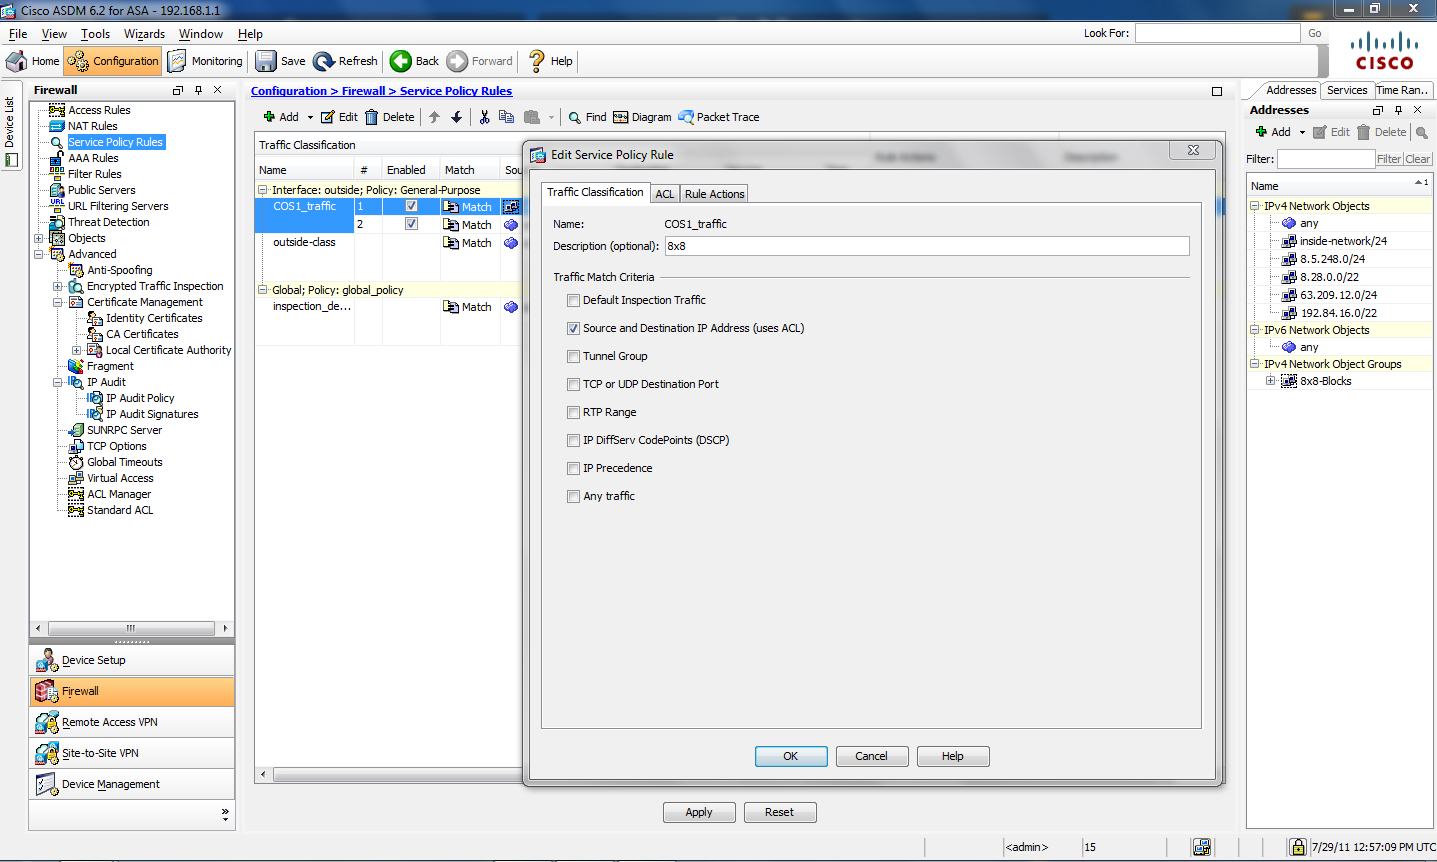Cut rule using the scissors icon
Image resolution: width=1437 pixels, height=862 pixels.
pyautogui.click(x=484, y=117)
